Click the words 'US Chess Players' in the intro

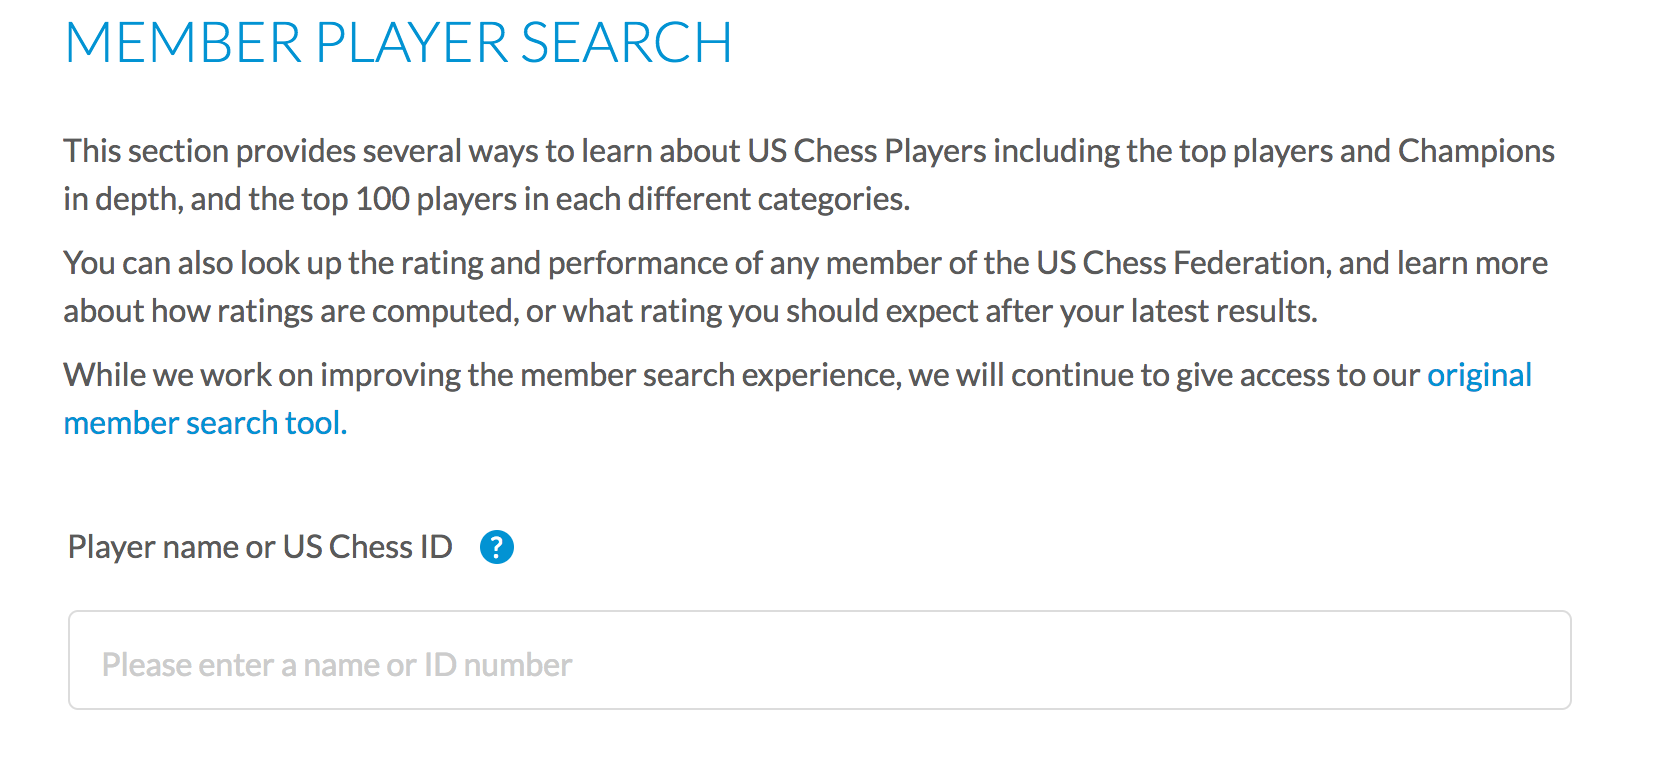click(867, 151)
